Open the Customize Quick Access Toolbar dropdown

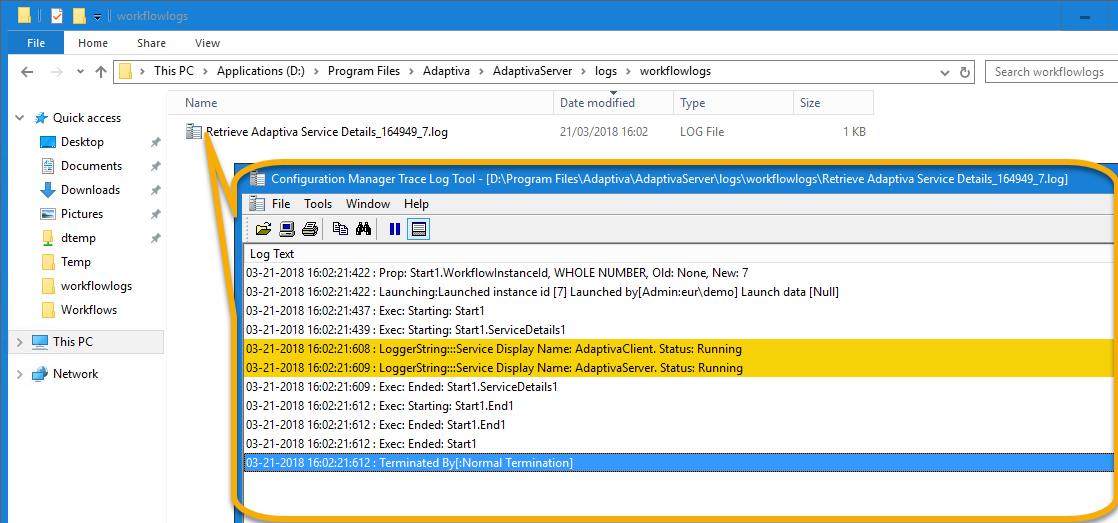pos(98,16)
